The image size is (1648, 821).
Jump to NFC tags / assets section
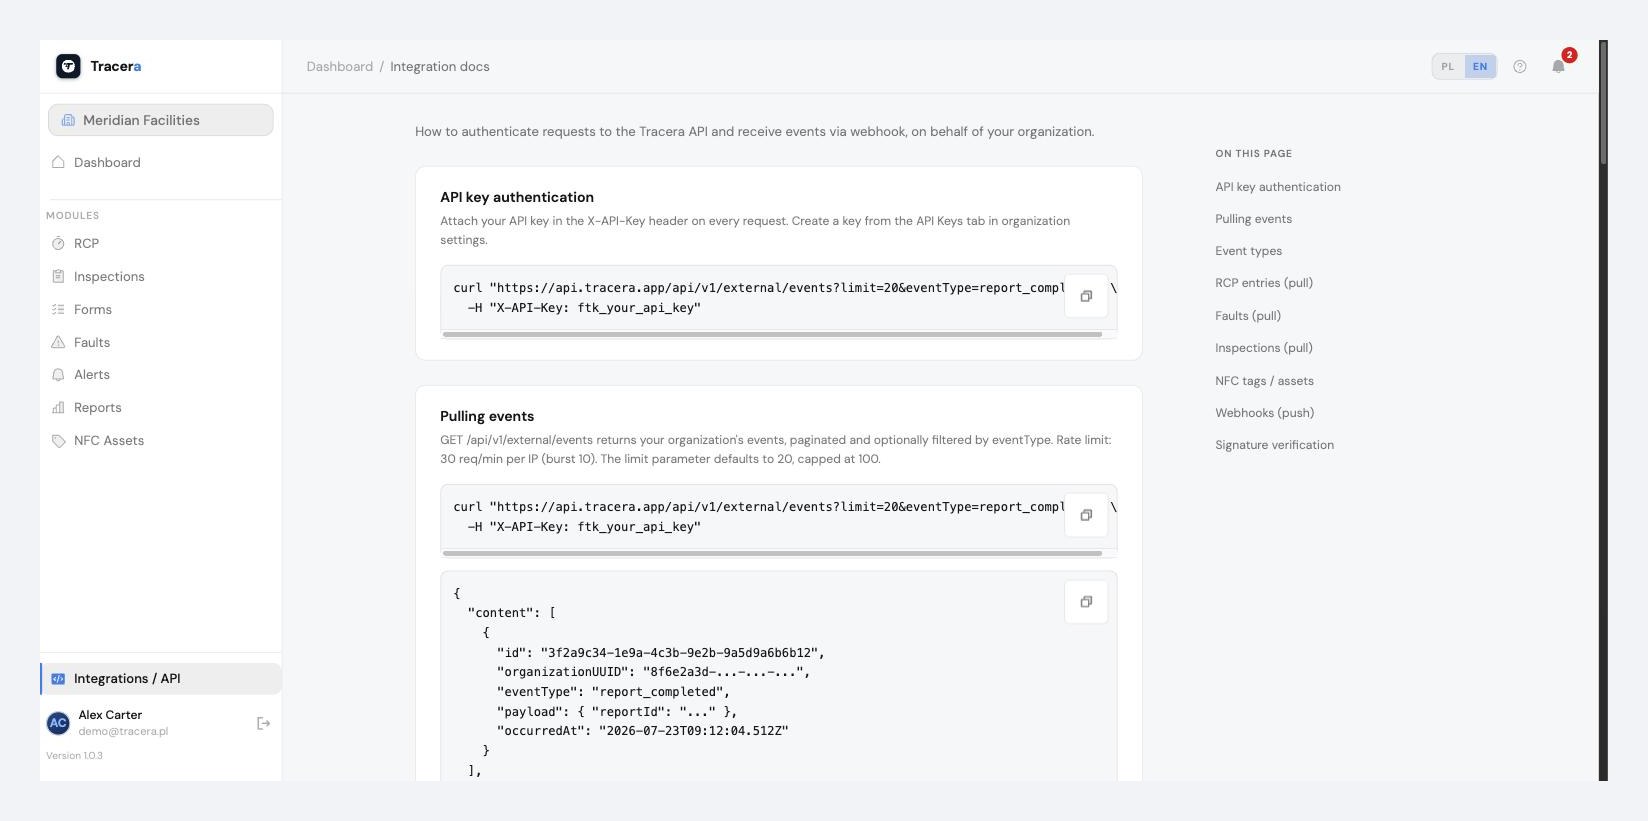1264,381
